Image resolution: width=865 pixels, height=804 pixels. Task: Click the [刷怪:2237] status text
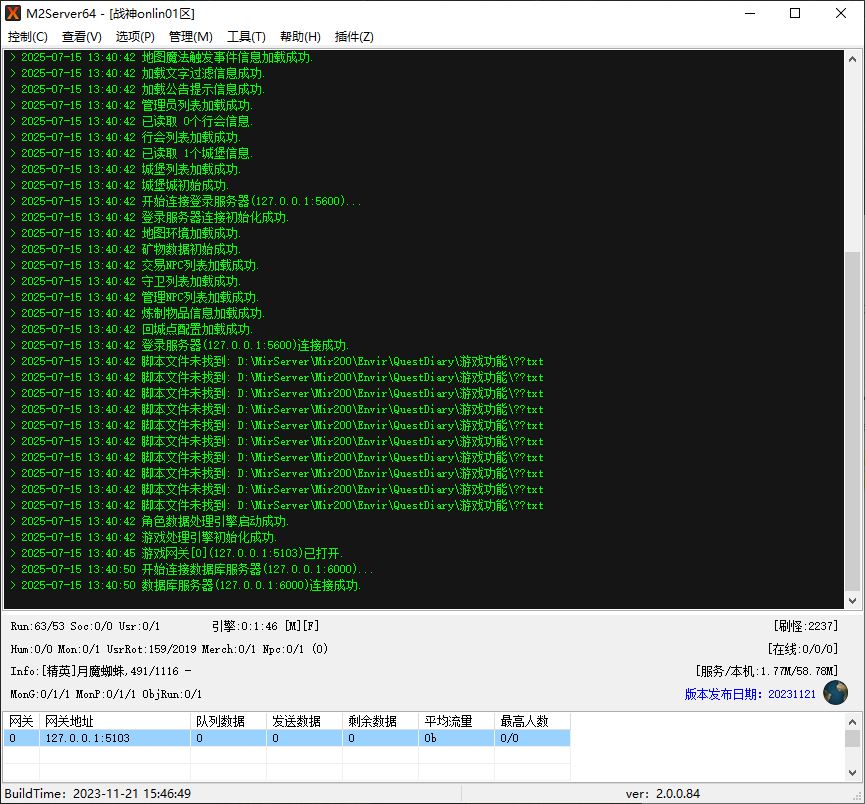[805, 626]
